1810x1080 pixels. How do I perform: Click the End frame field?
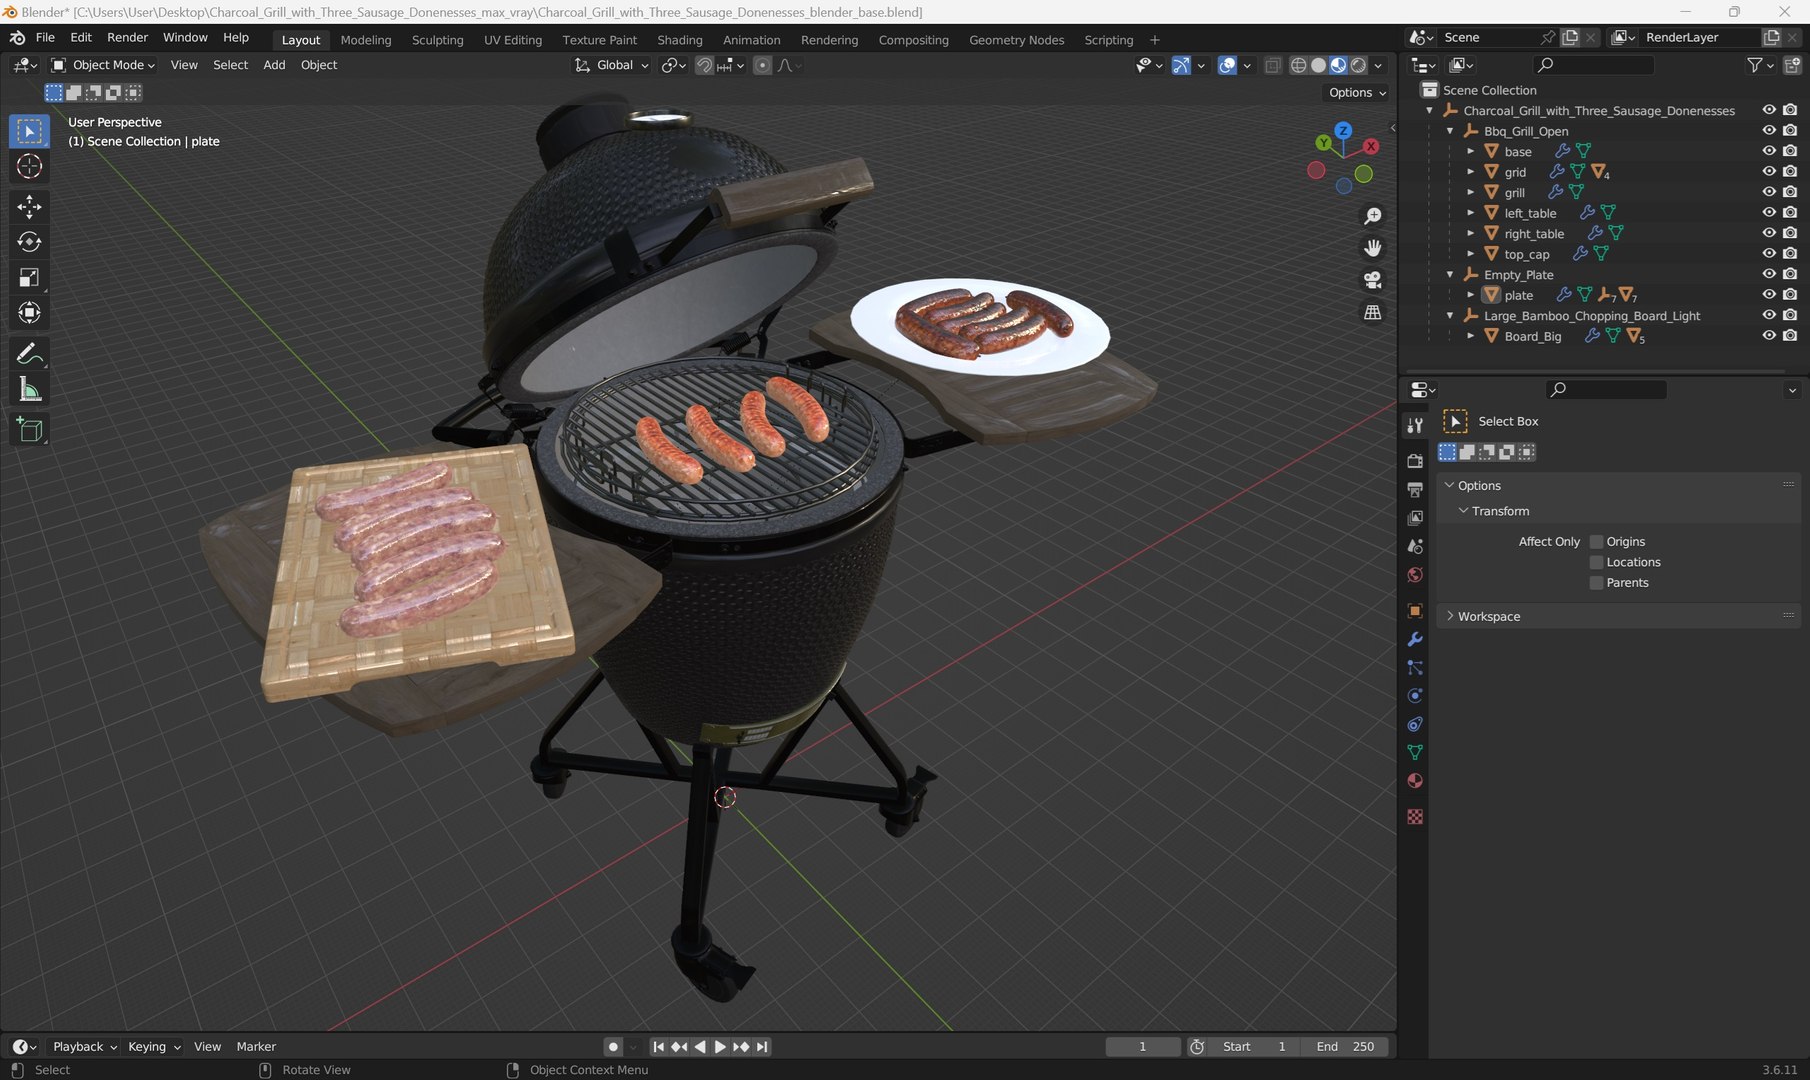(1345, 1047)
